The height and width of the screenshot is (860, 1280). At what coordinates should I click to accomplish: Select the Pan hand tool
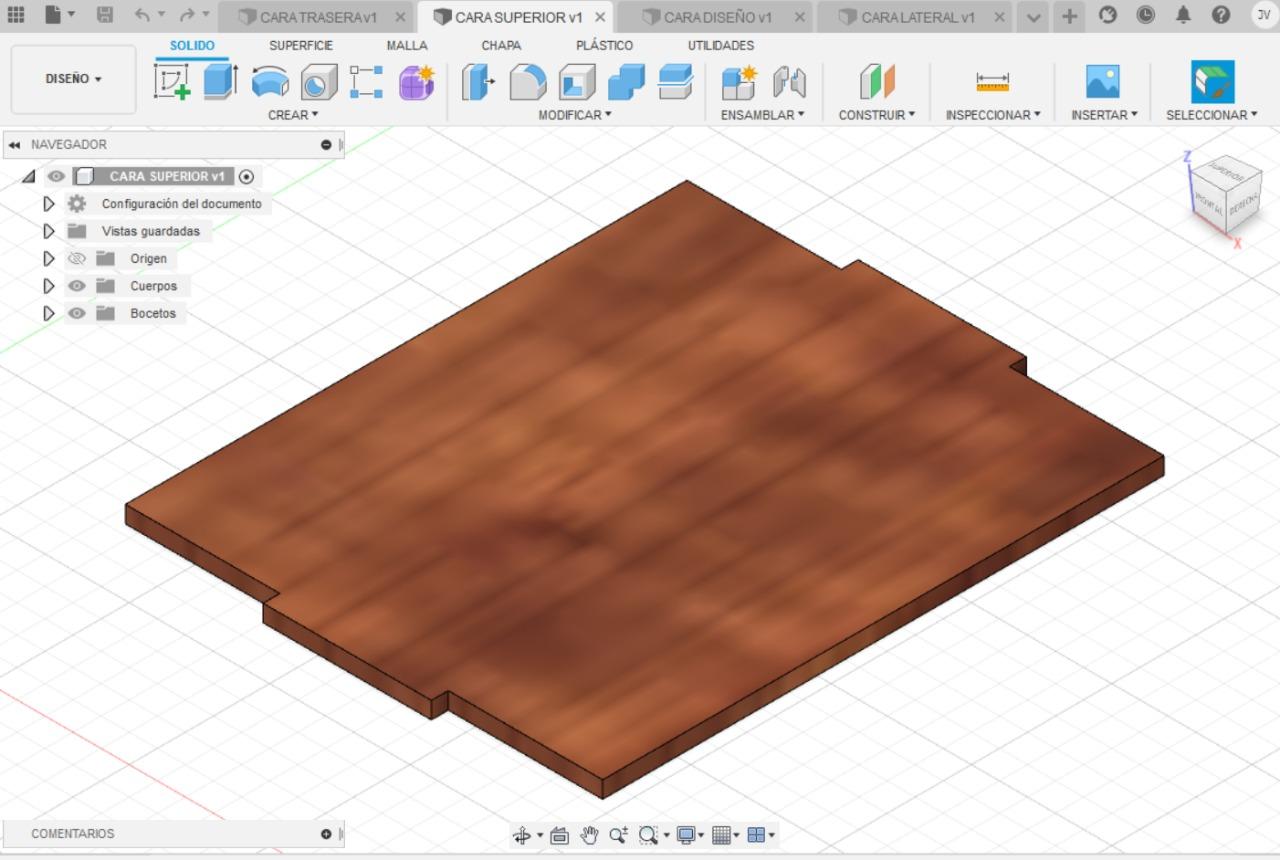point(589,835)
